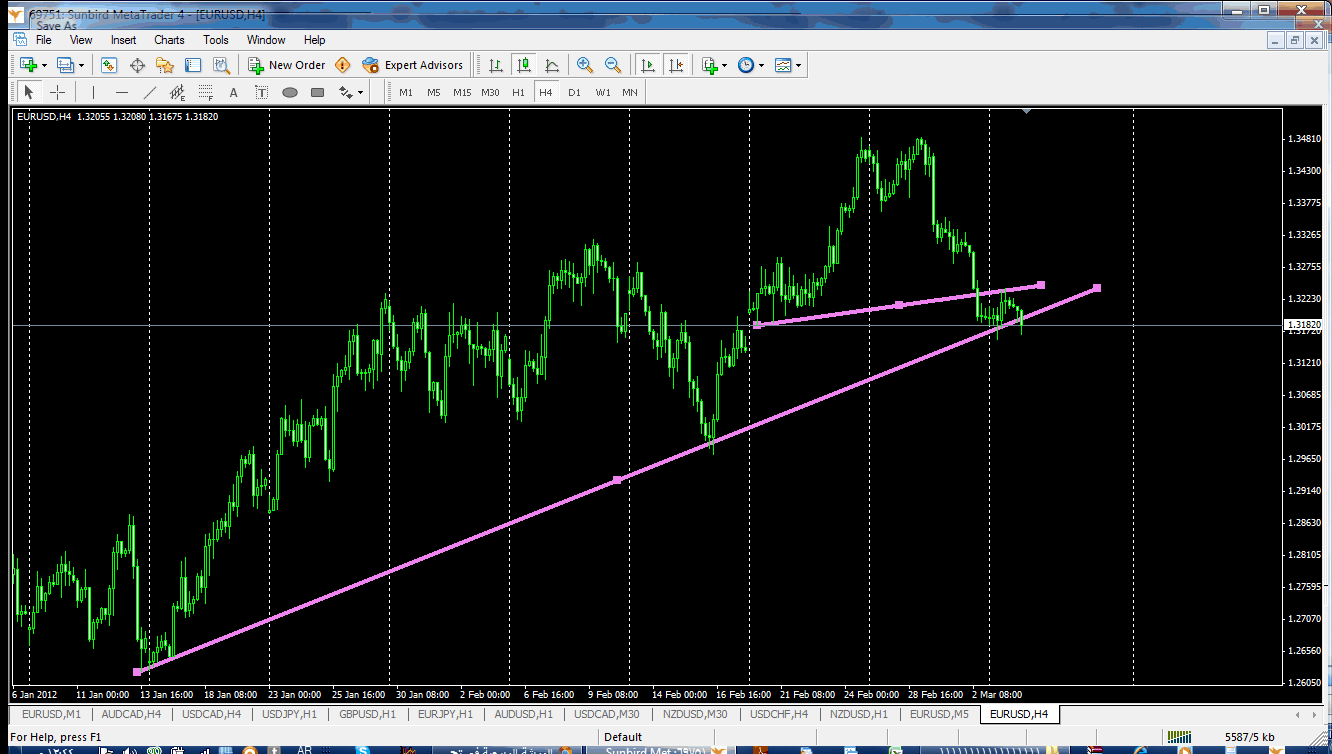Select the Trendline drawing tool
The height and width of the screenshot is (754, 1332).
click(x=150, y=92)
